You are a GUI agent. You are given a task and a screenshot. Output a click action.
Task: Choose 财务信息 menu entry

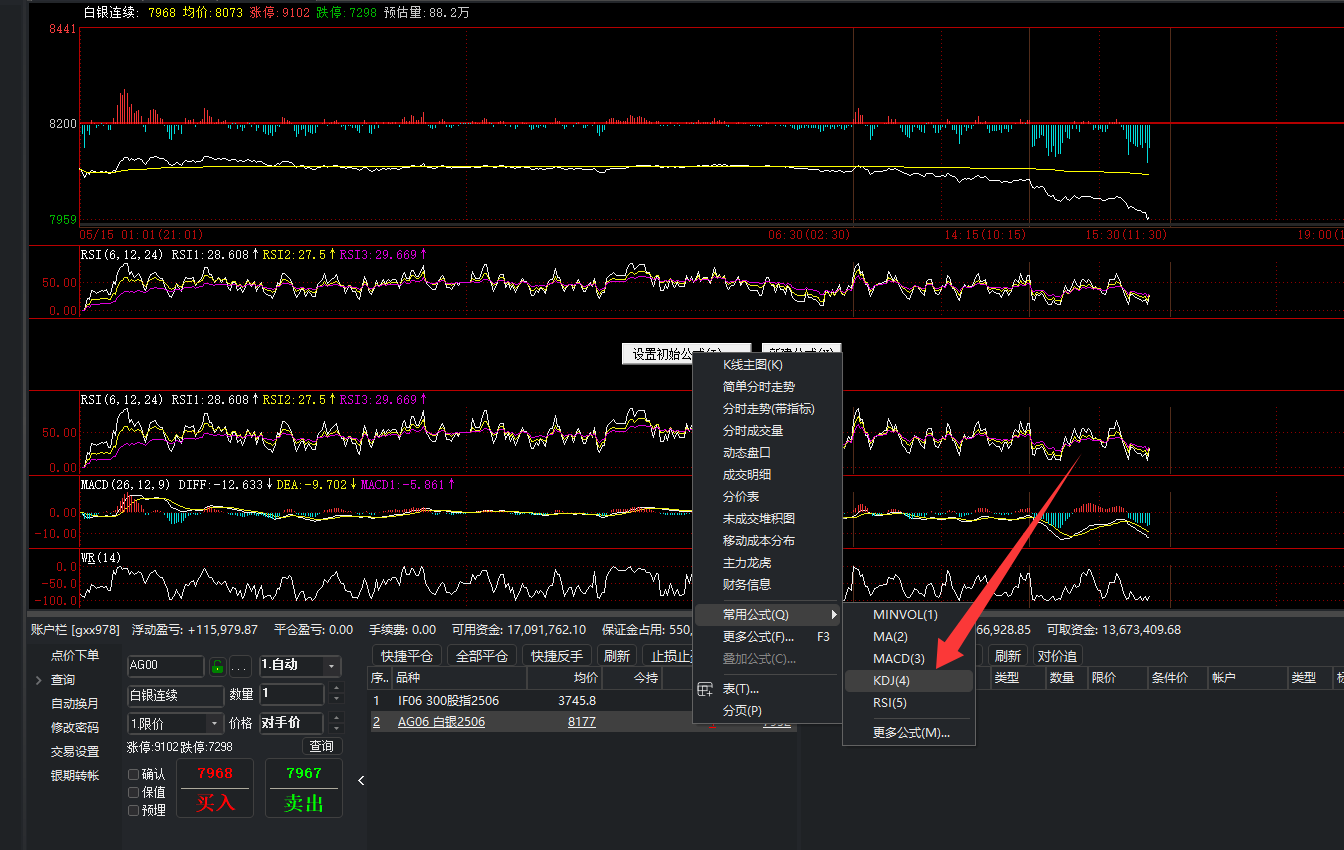click(x=768, y=585)
